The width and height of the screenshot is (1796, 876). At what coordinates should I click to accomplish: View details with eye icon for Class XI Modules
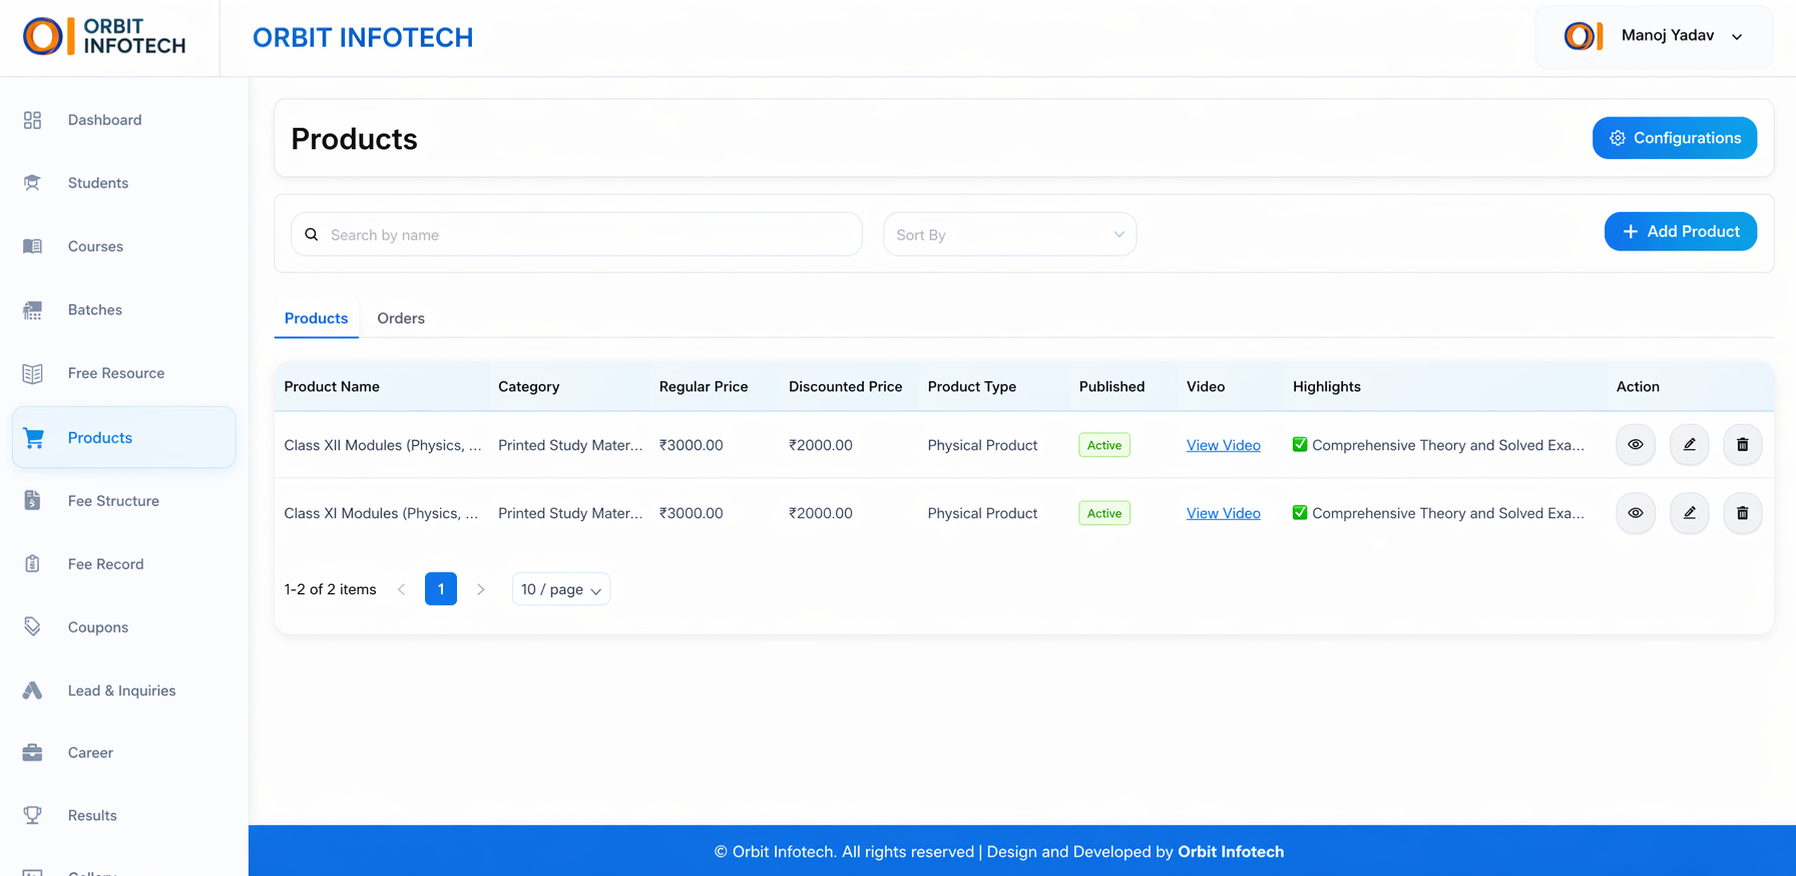coord(1635,513)
